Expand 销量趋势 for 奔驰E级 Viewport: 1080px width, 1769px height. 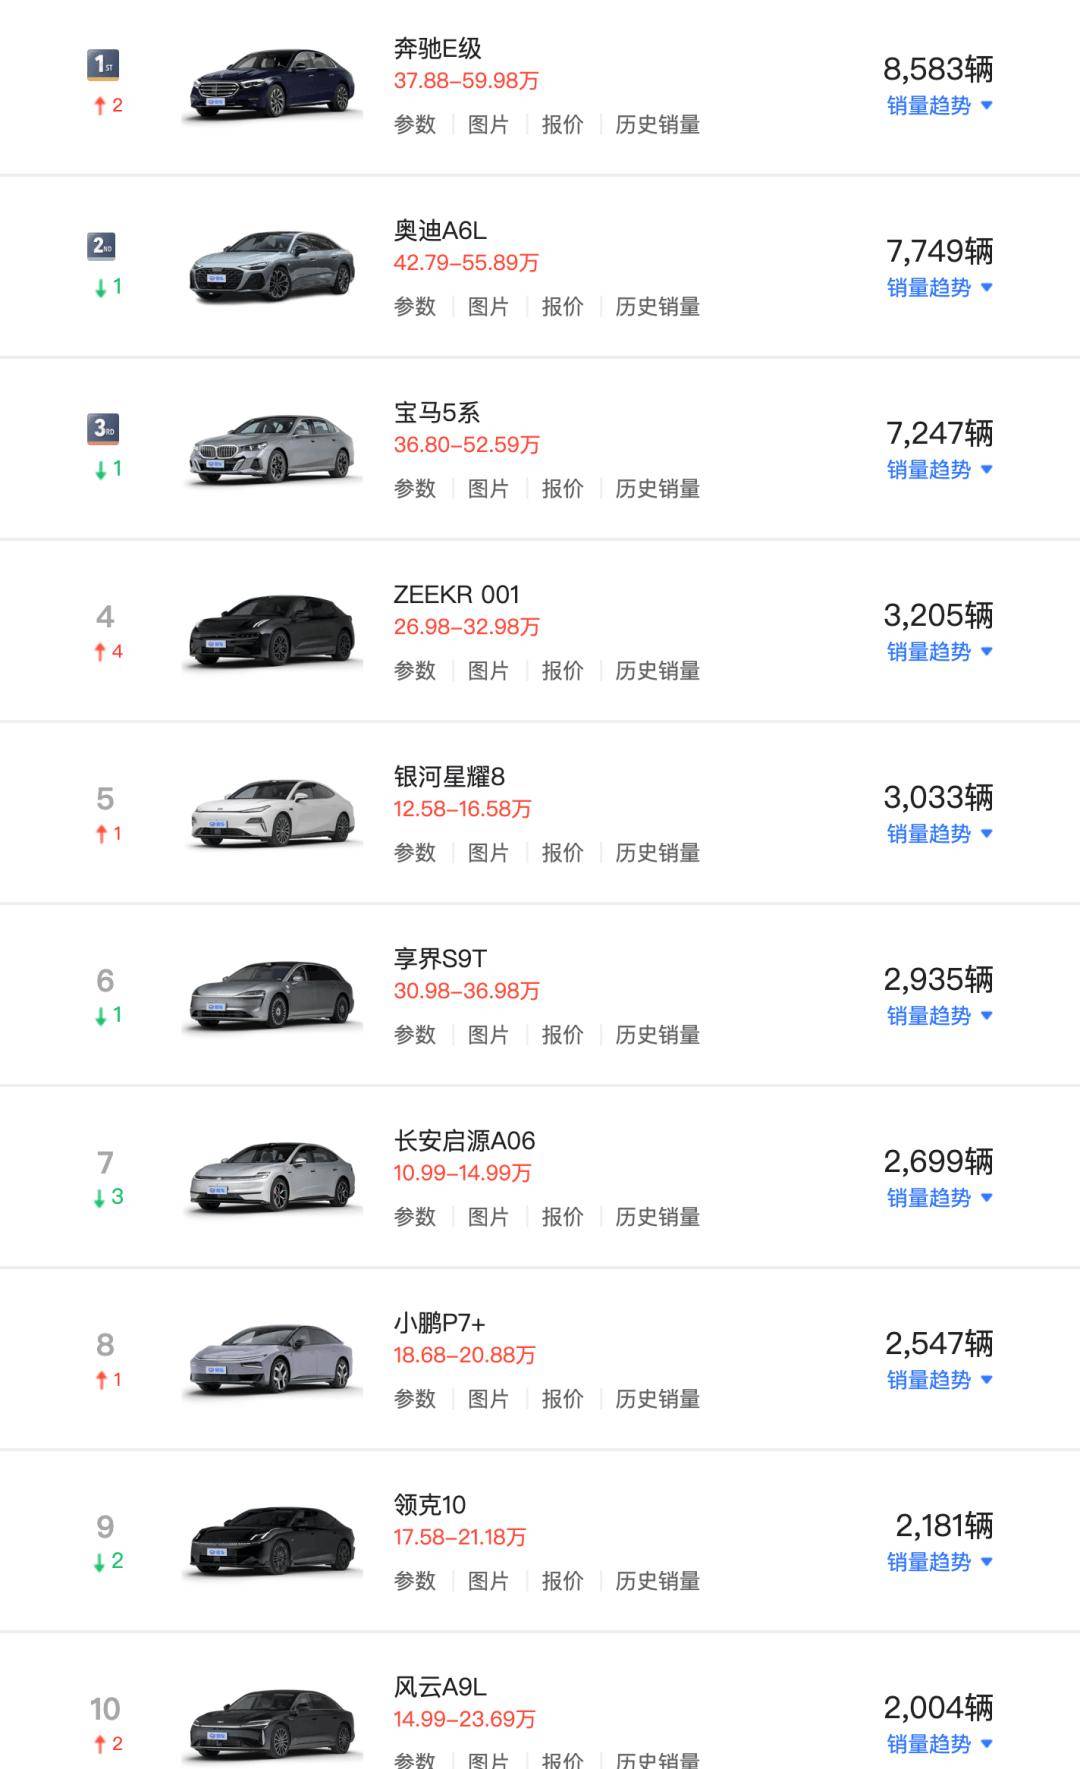939,106
